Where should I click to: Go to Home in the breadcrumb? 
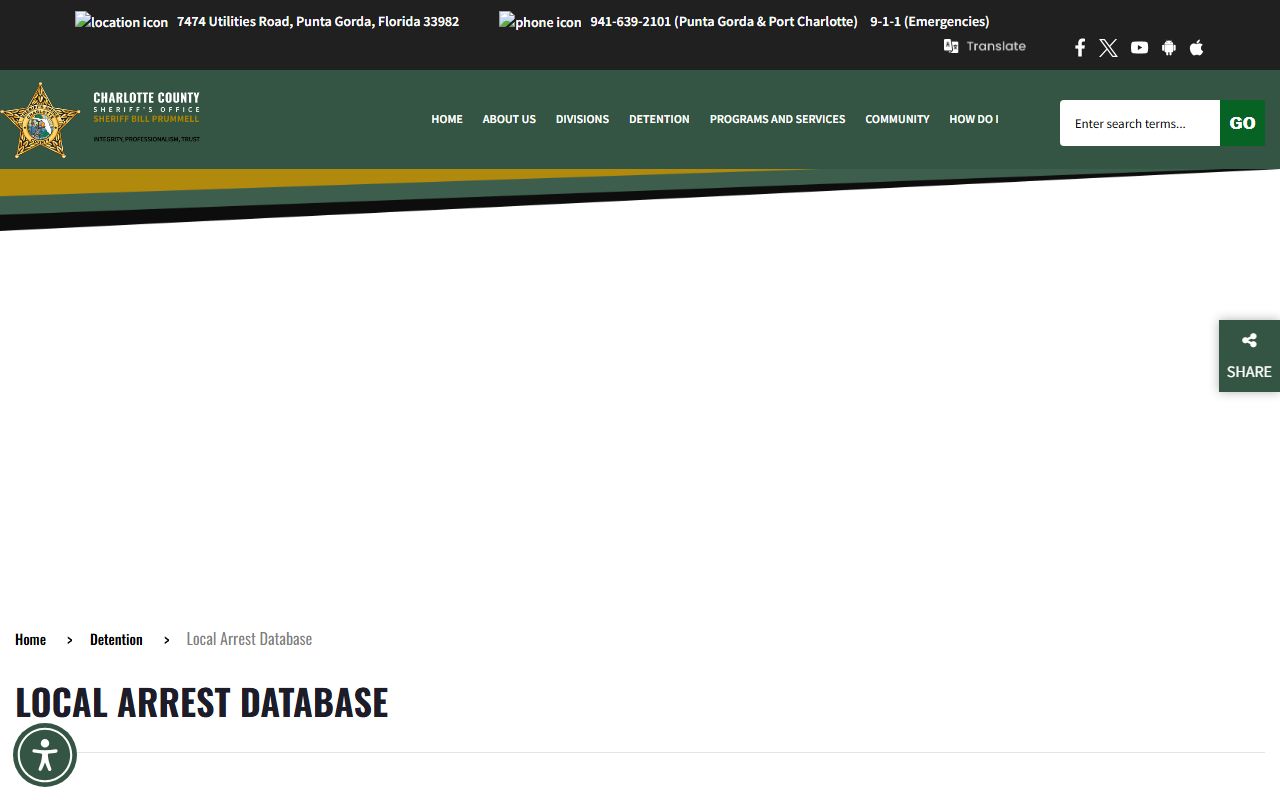coord(30,639)
